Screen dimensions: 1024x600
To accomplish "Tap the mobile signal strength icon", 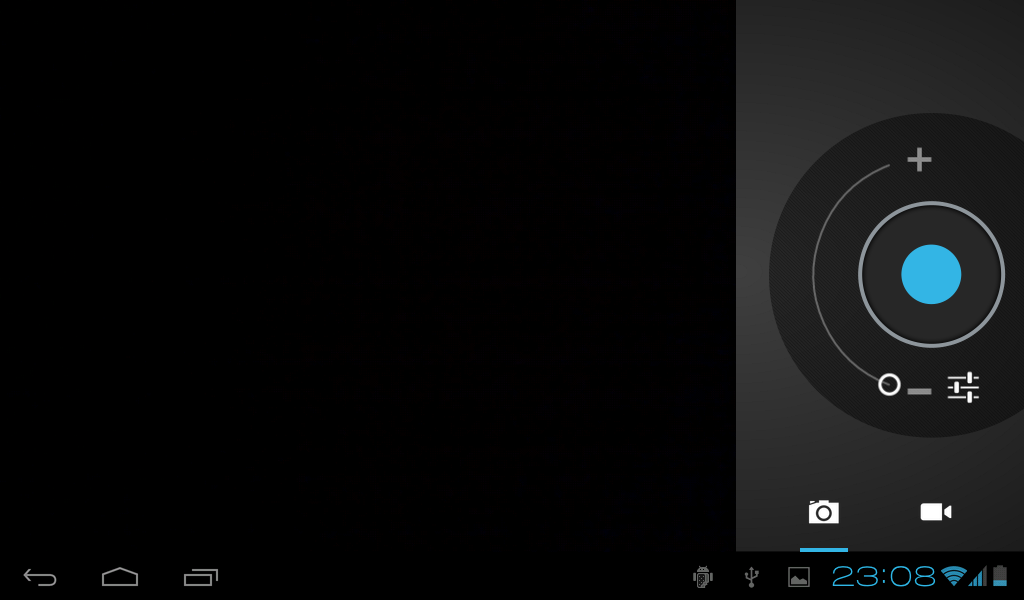I will (x=977, y=576).
